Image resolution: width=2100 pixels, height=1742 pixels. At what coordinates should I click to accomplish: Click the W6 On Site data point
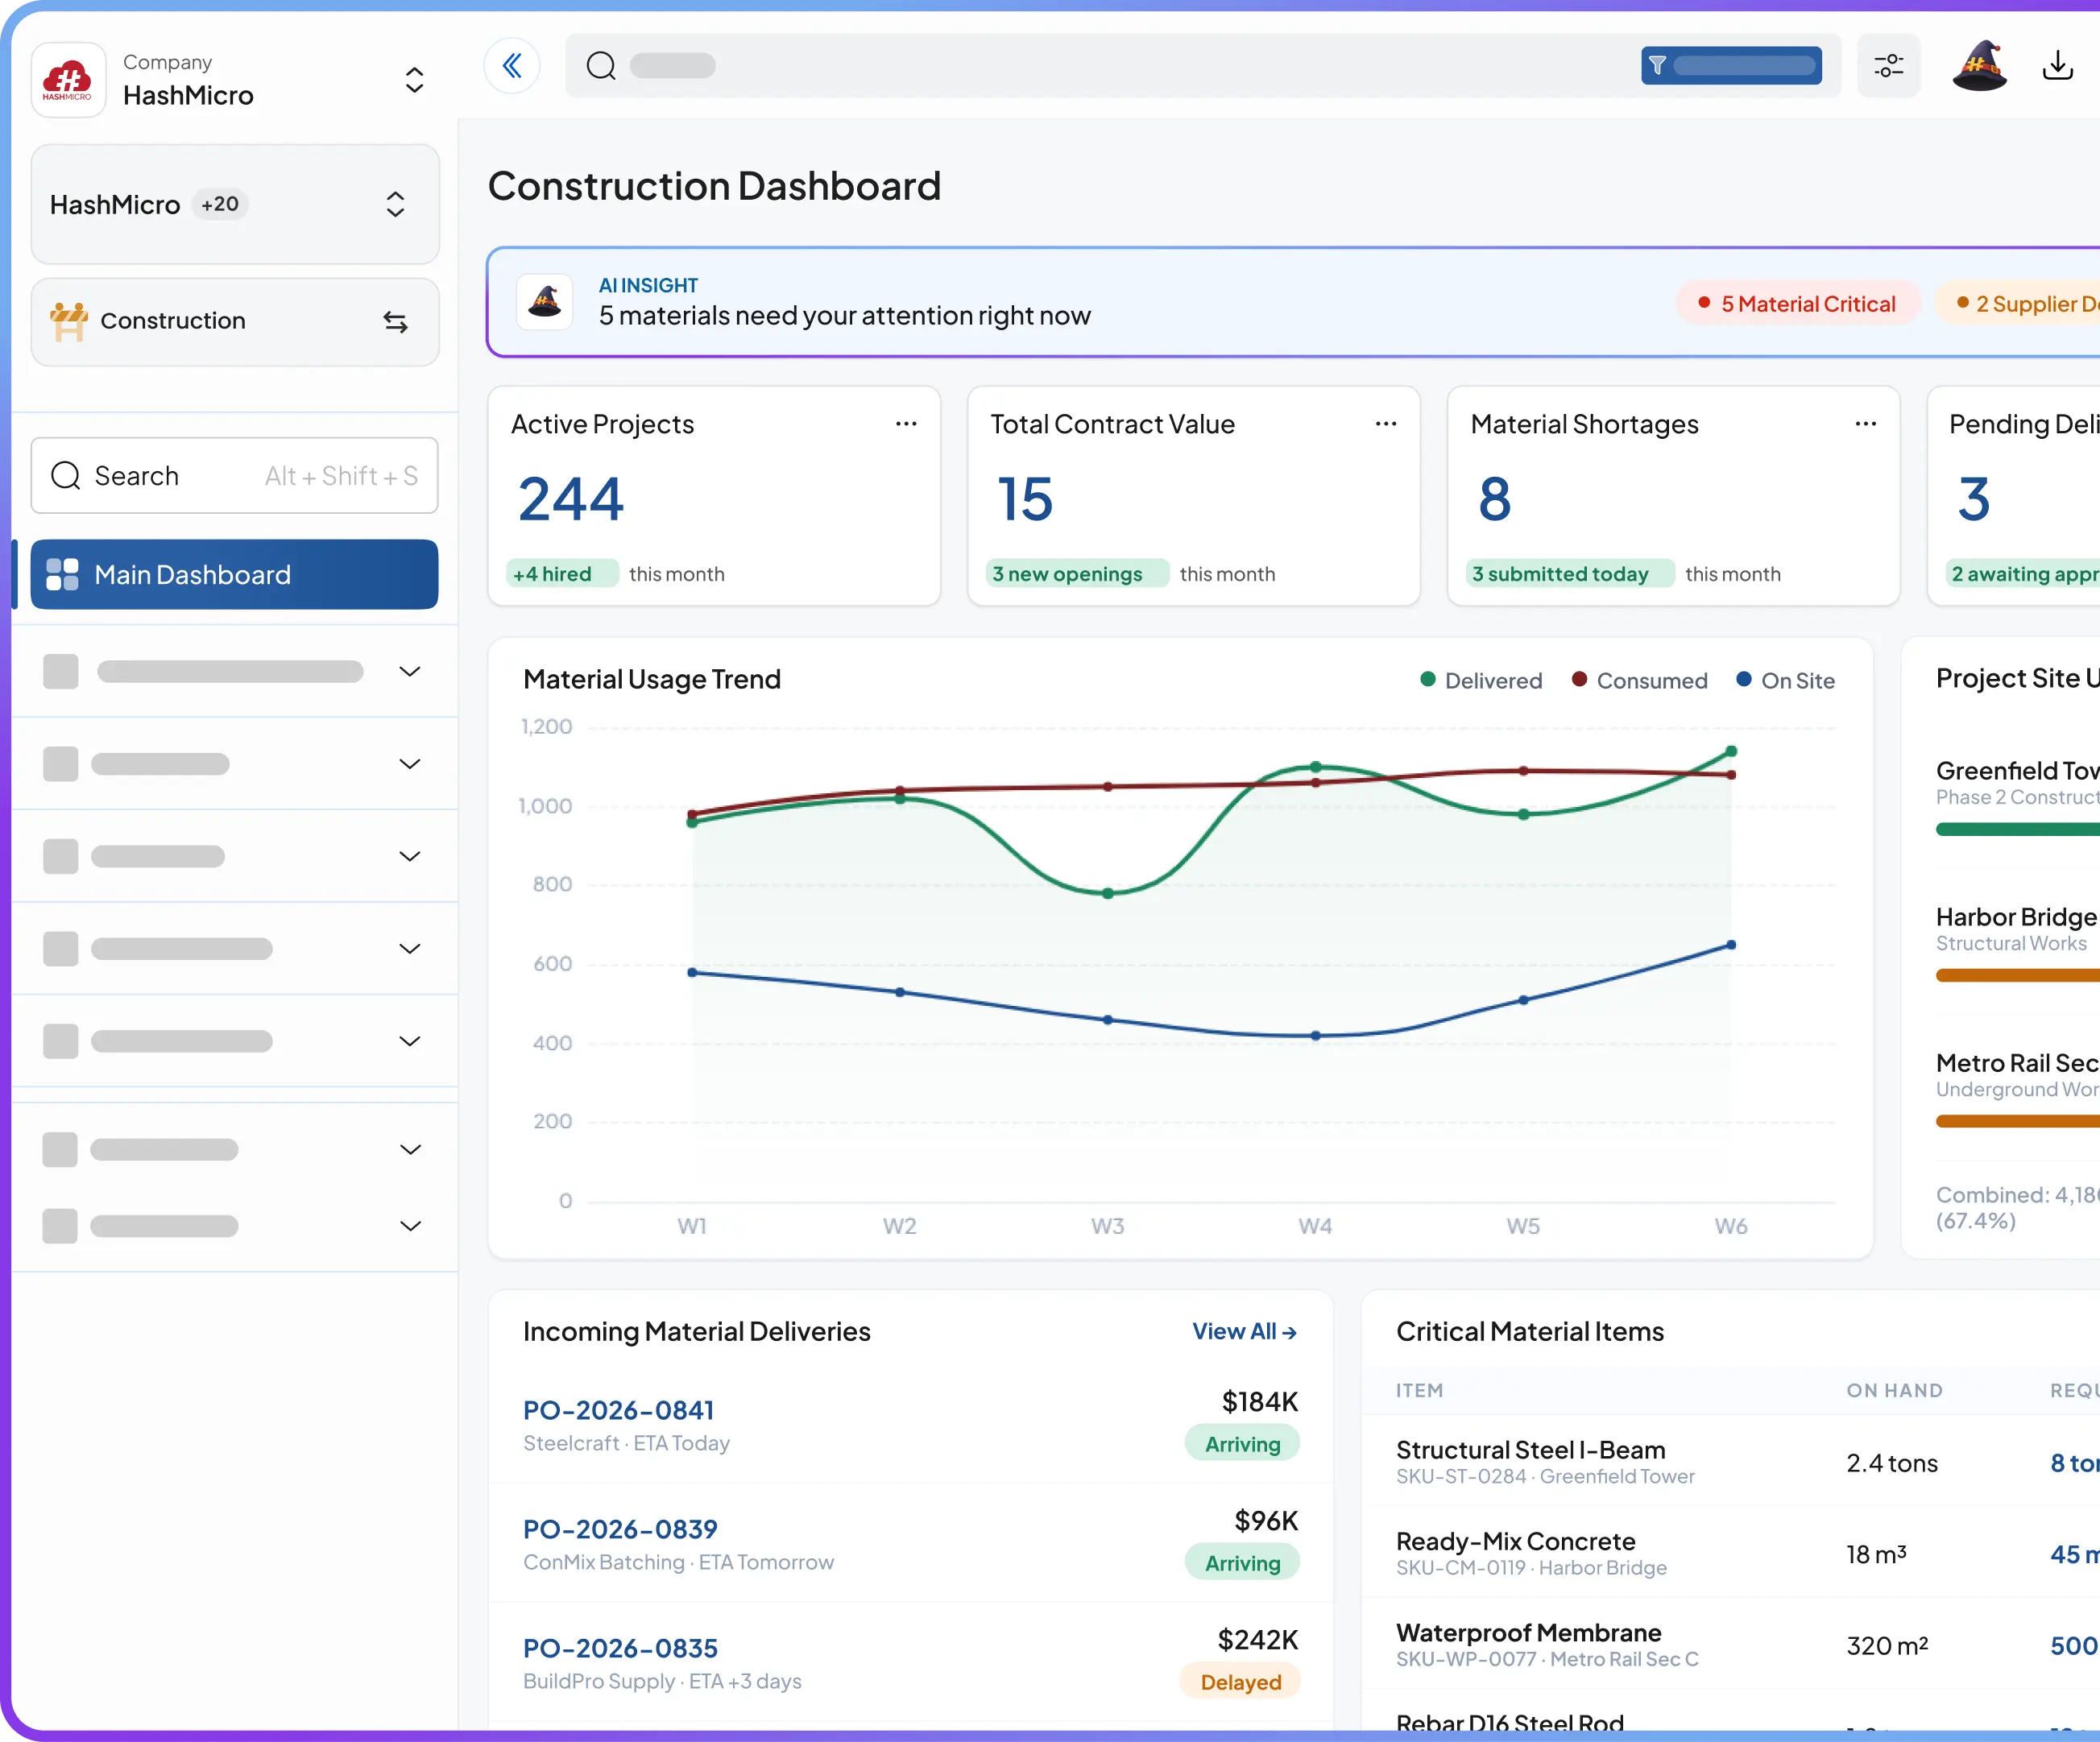pyautogui.click(x=1731, y=945)
